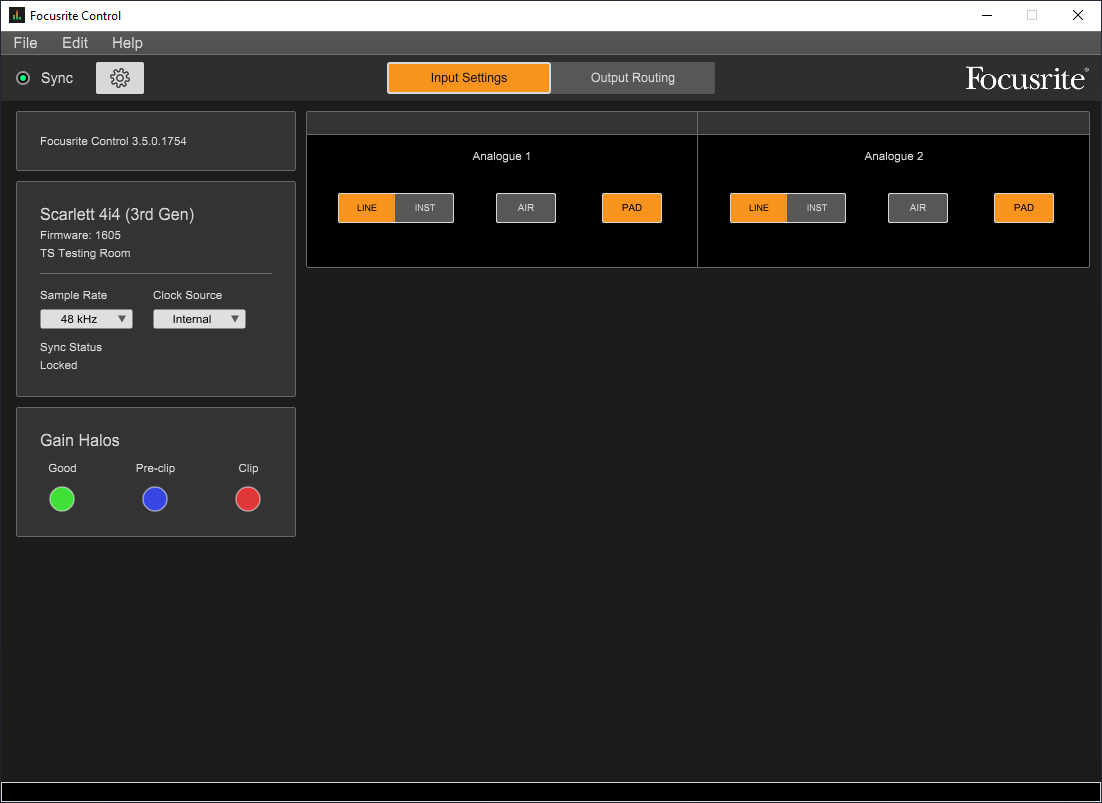
Task: Pick the red Clip gain halo color
Action: pyautogui.click(x=248, y=499)
